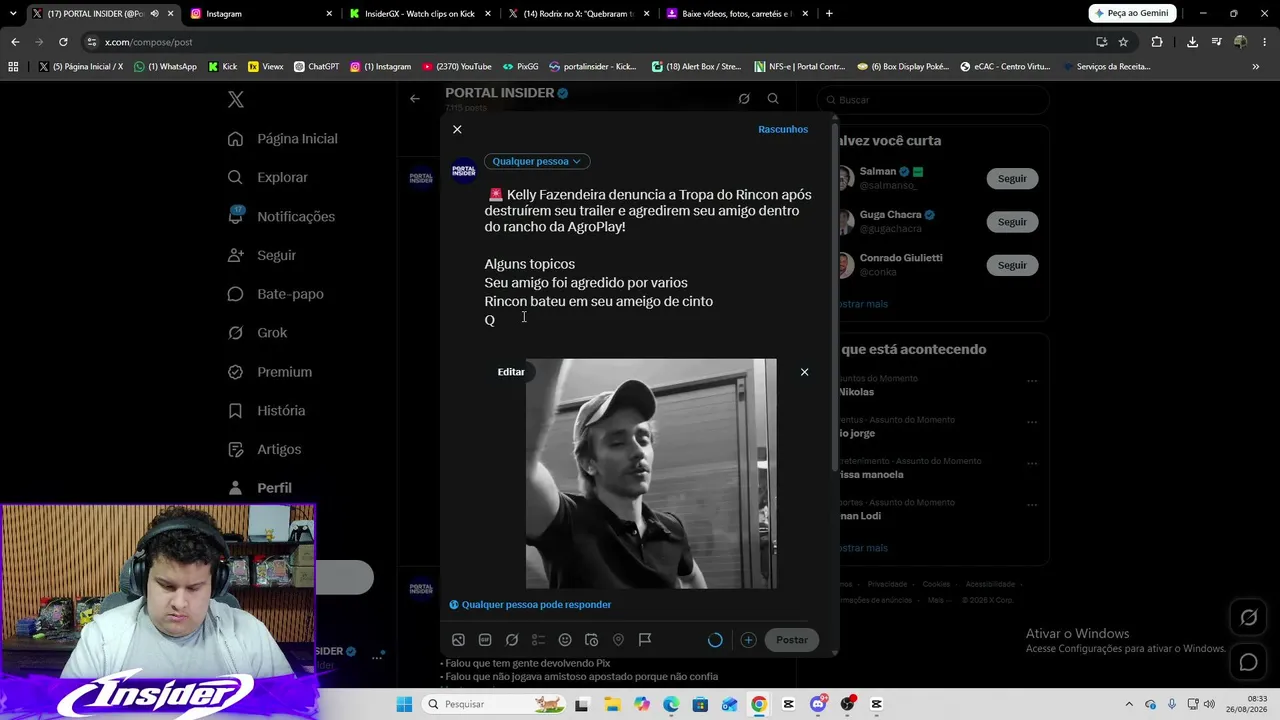This screenshot has width=1280, height=720.
Task: Open more options for Nikolas trend
Action: 1032,381
